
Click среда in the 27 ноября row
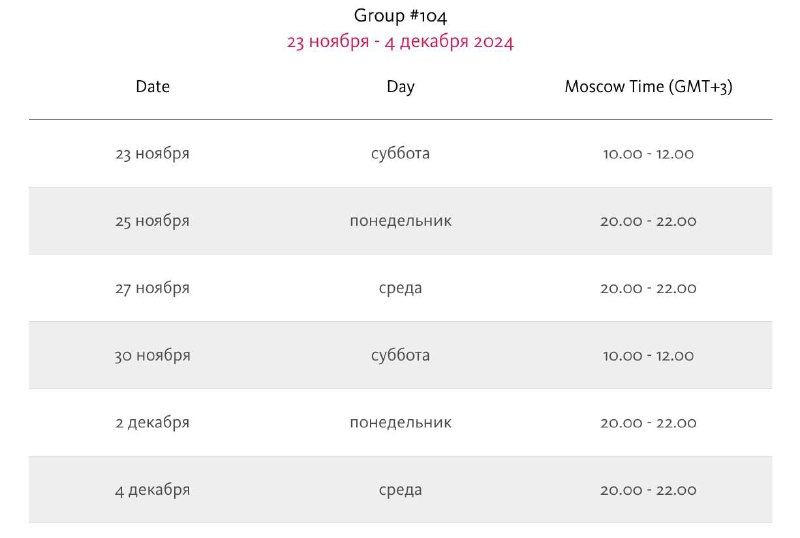point(401,288)
